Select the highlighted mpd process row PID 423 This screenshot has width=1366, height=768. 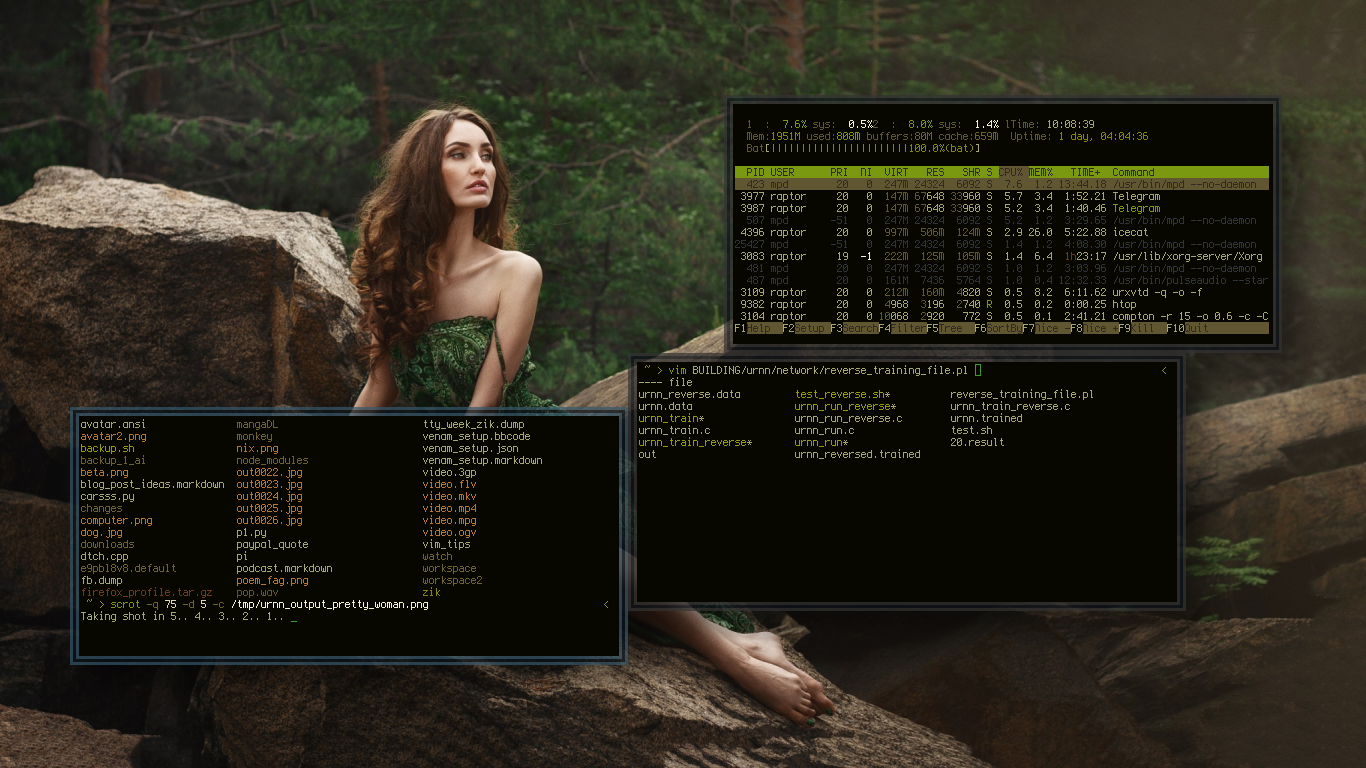point(1001,184)
